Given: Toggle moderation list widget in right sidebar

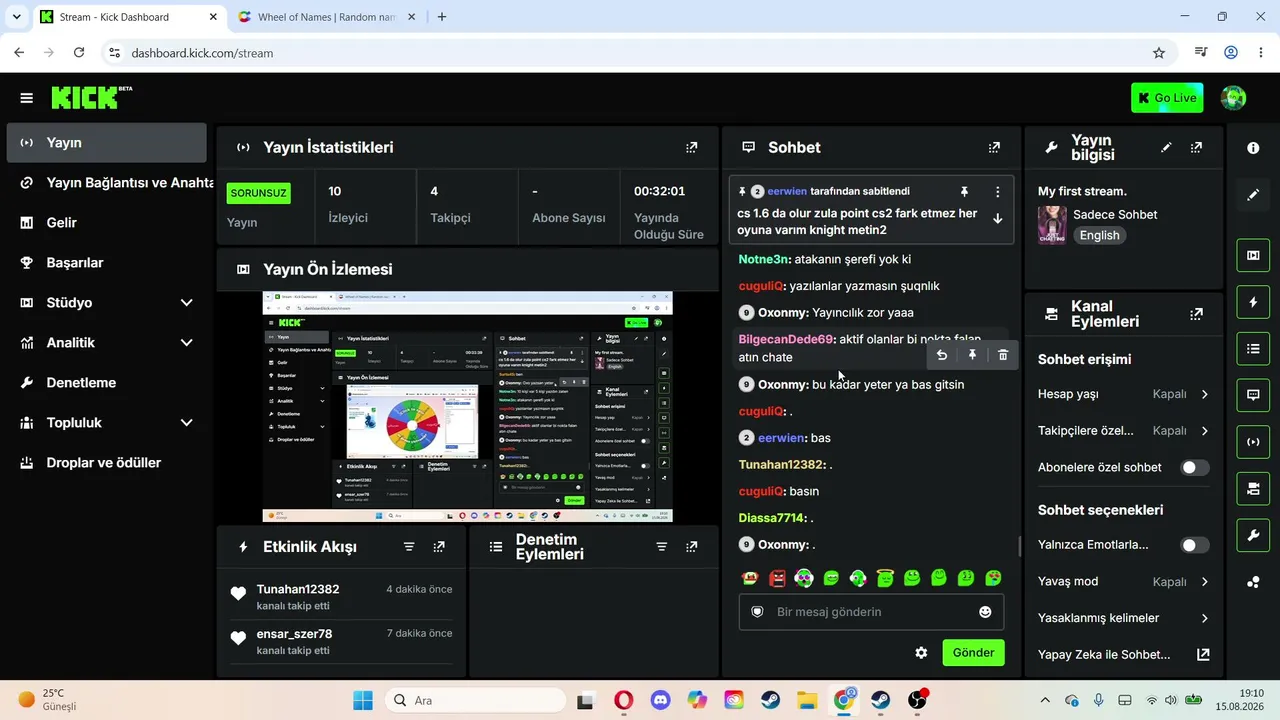Looking at the screenshot, I should click(1253, 349).
